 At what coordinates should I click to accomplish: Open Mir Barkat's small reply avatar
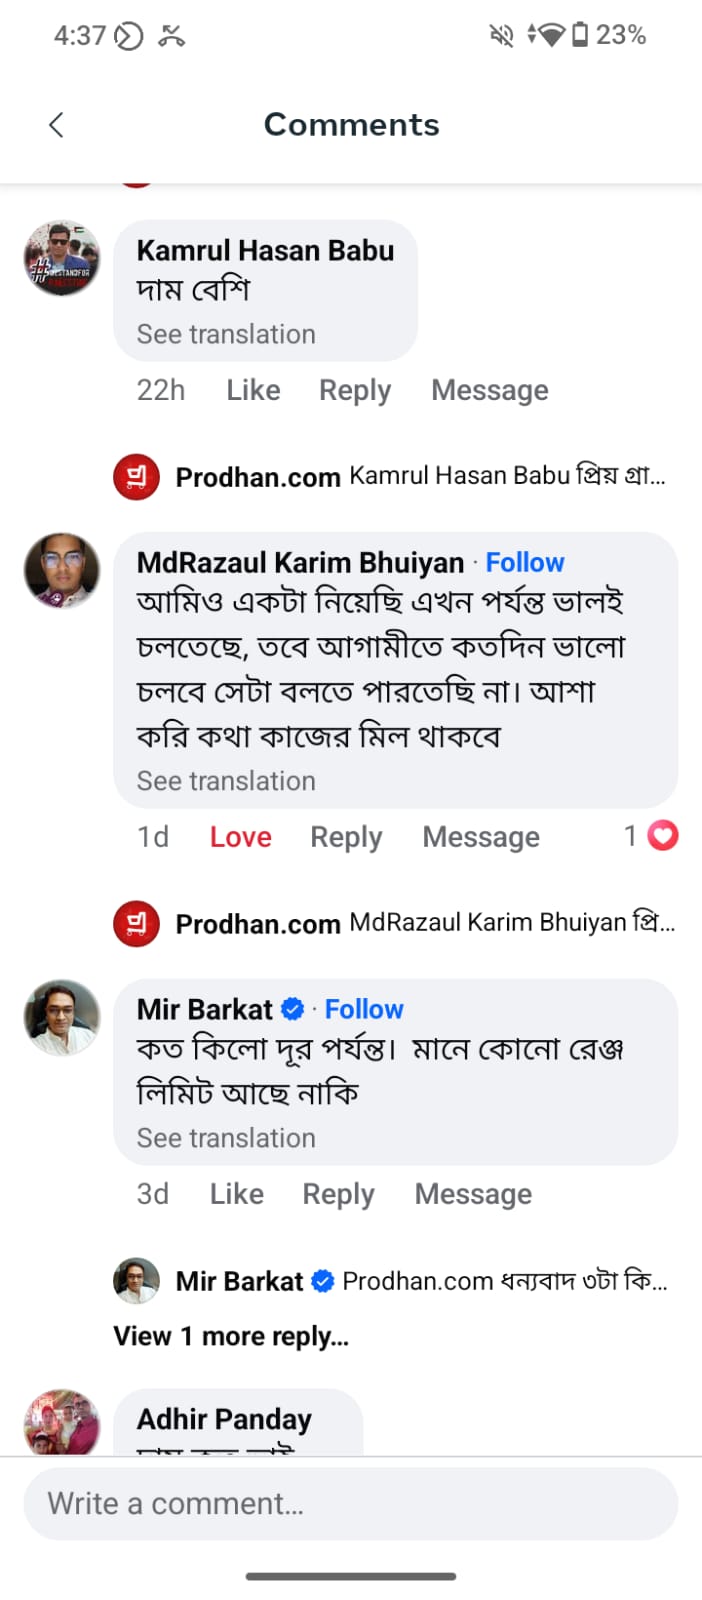coord(136,1280)
